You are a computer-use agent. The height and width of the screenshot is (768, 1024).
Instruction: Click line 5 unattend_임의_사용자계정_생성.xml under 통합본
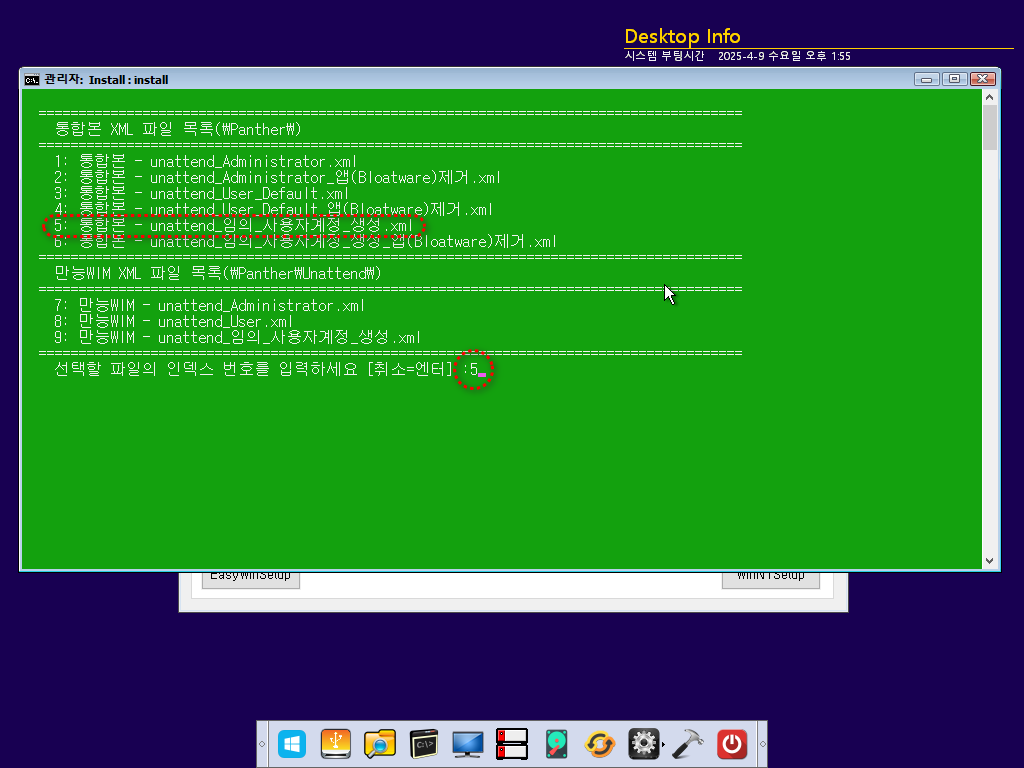click(x=234, y=226)
